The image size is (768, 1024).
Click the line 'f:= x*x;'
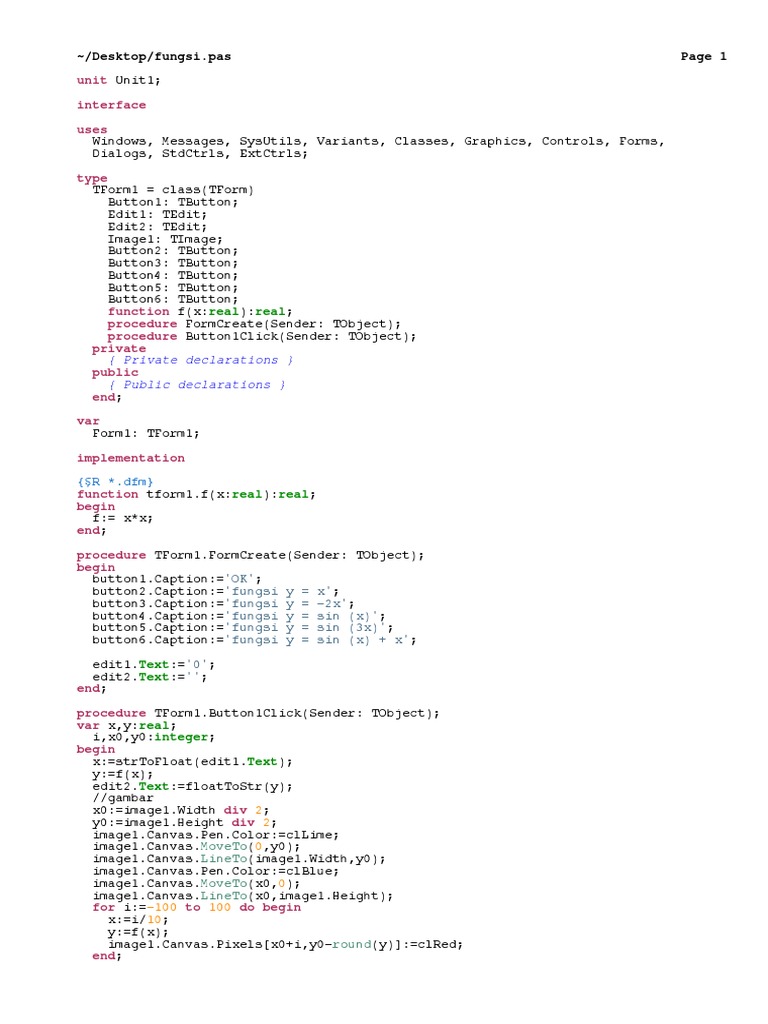tap(122, 519)
